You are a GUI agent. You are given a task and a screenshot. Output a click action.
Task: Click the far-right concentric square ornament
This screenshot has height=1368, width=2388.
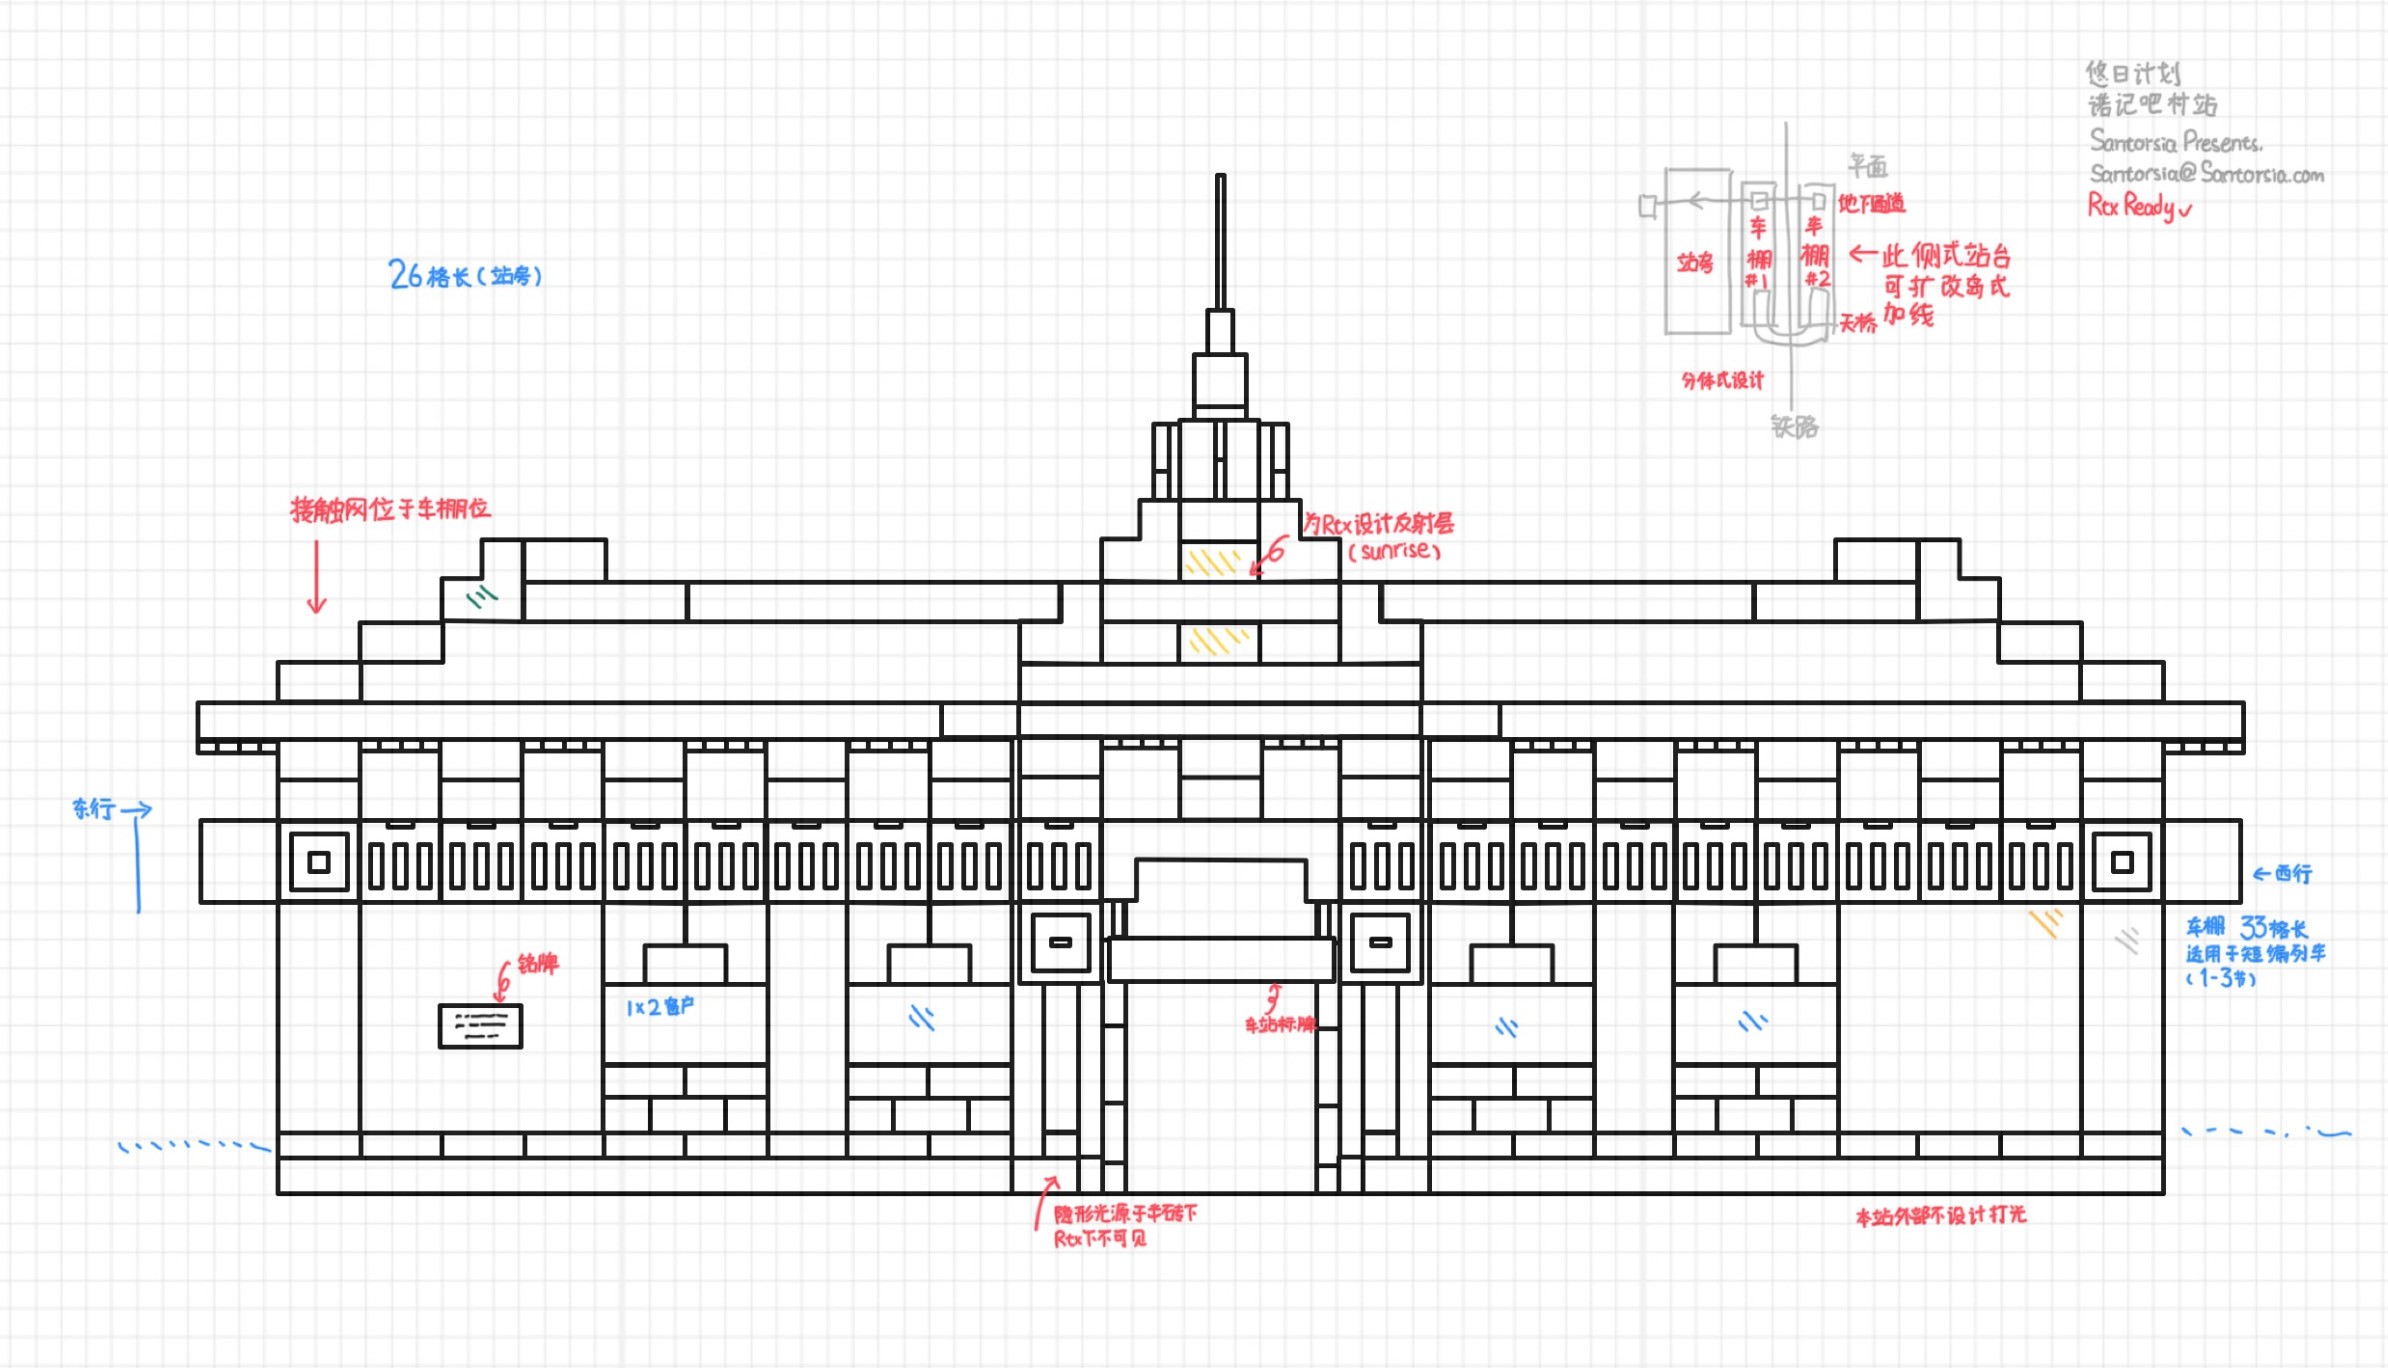pos(2122,862)
